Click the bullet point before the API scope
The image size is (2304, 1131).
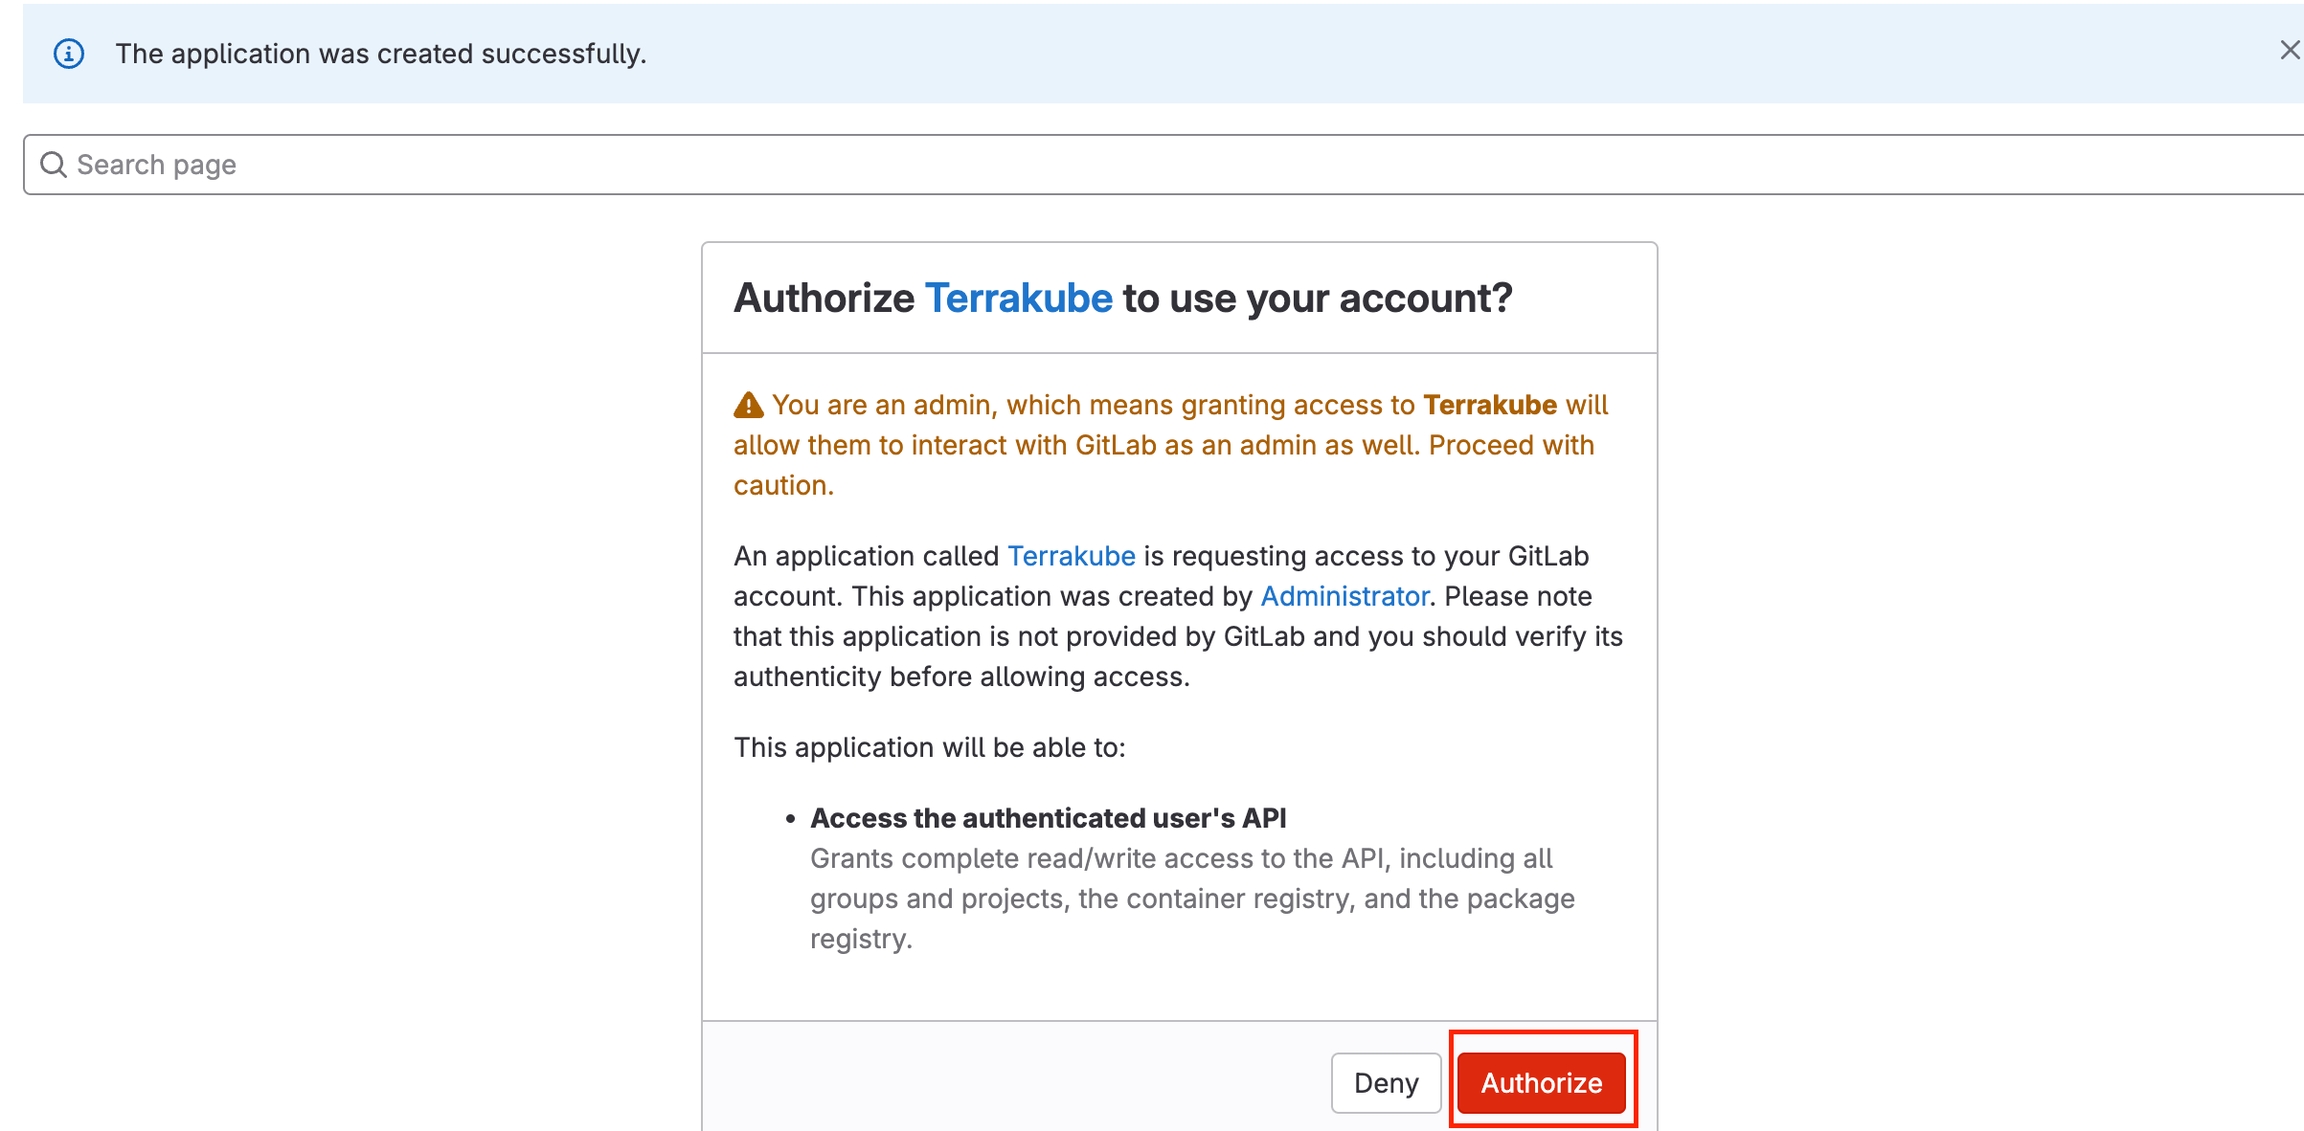[790, 819]
